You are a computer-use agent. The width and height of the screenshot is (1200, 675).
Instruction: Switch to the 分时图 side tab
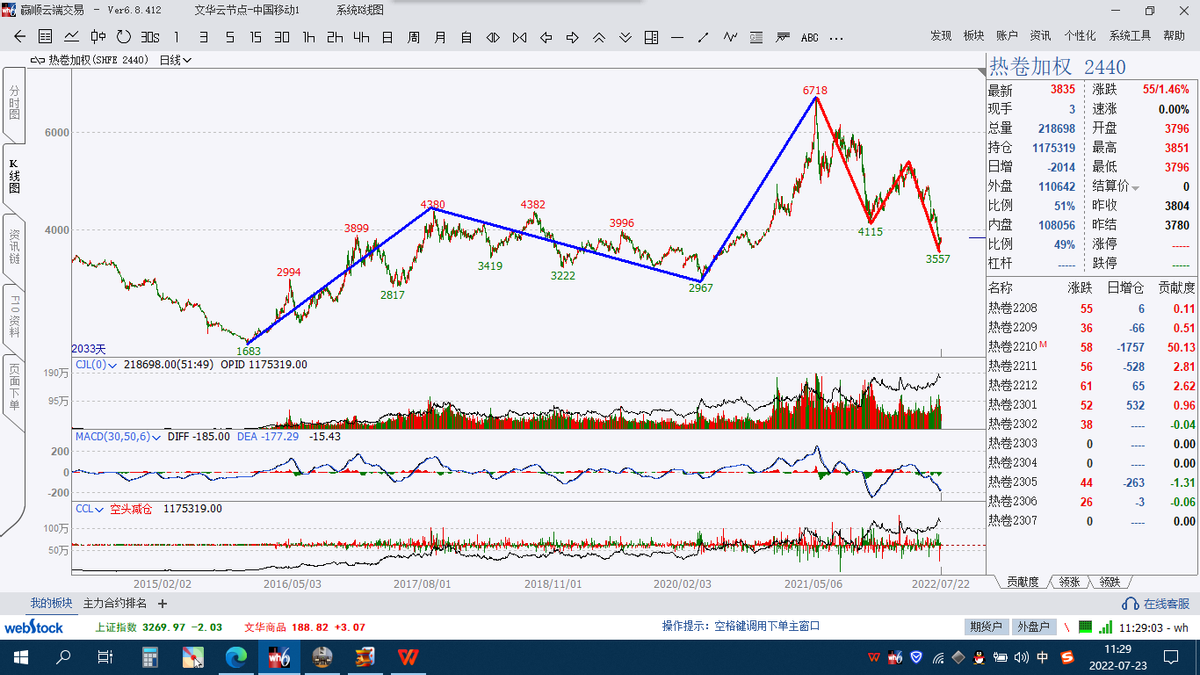pos(13,103)
